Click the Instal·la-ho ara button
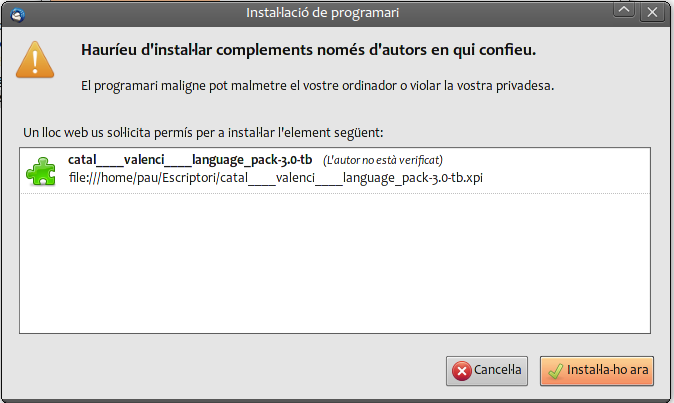674x403 pixels. 597,371
